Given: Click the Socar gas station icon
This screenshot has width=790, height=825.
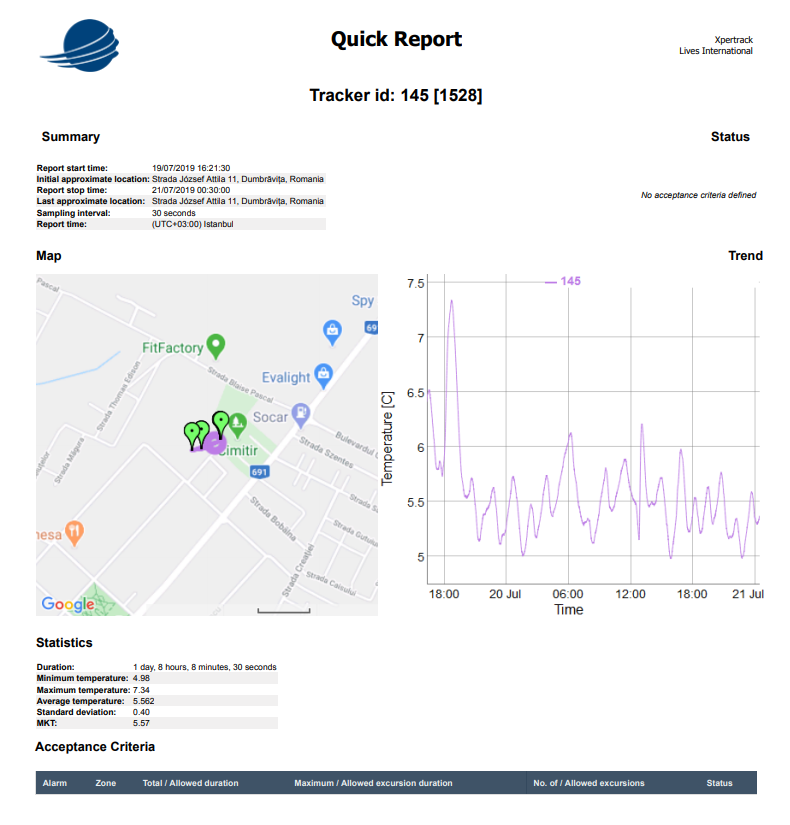Looking at the screenshot, I should coord(299,414).
